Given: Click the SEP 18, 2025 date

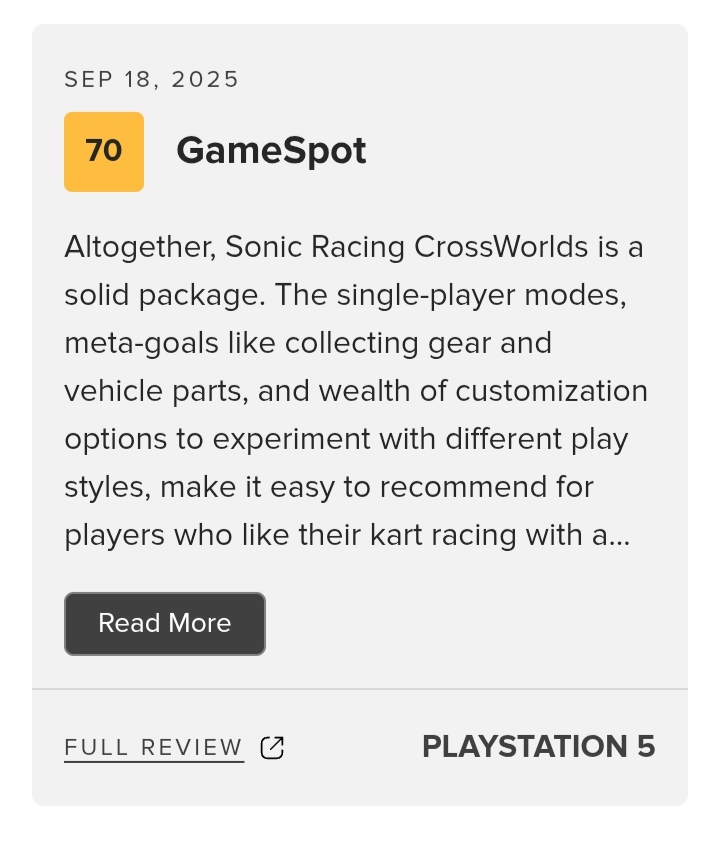Looking at the screenshot, I should tap(151, 80).
